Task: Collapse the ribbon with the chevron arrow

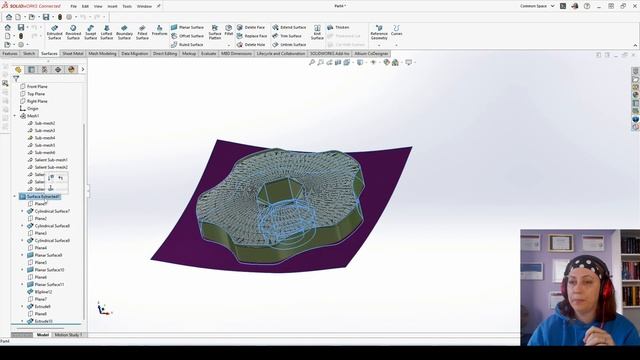Action: 635,45
